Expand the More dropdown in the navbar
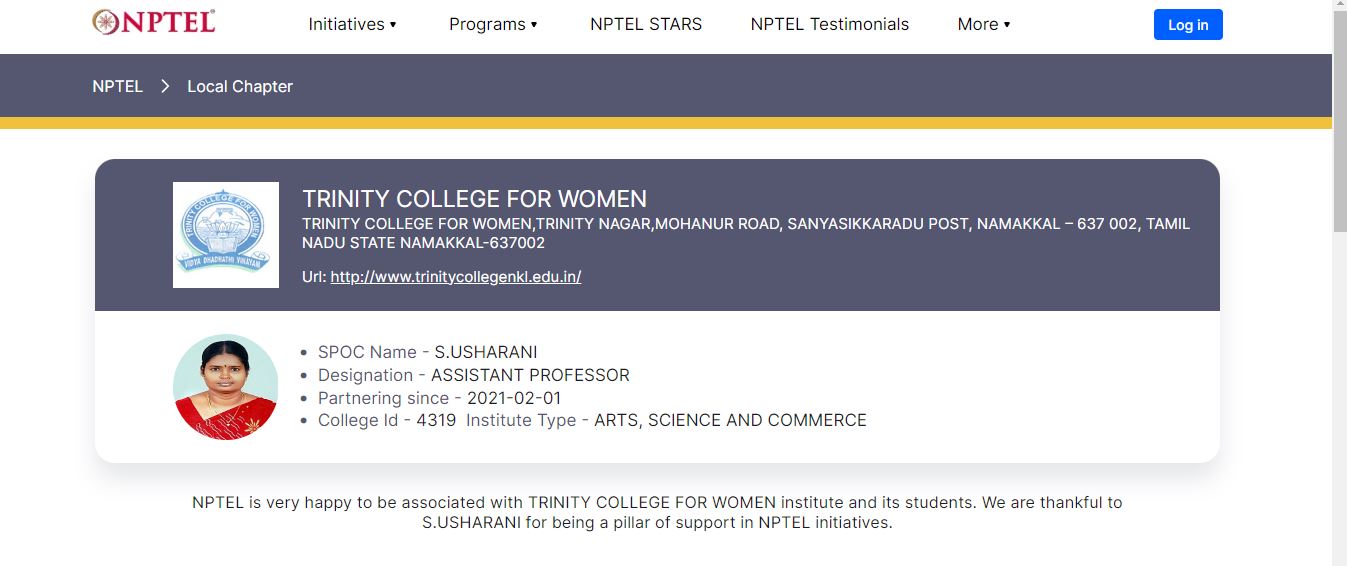Screen dimensions: 1347x566 [983, 24]
